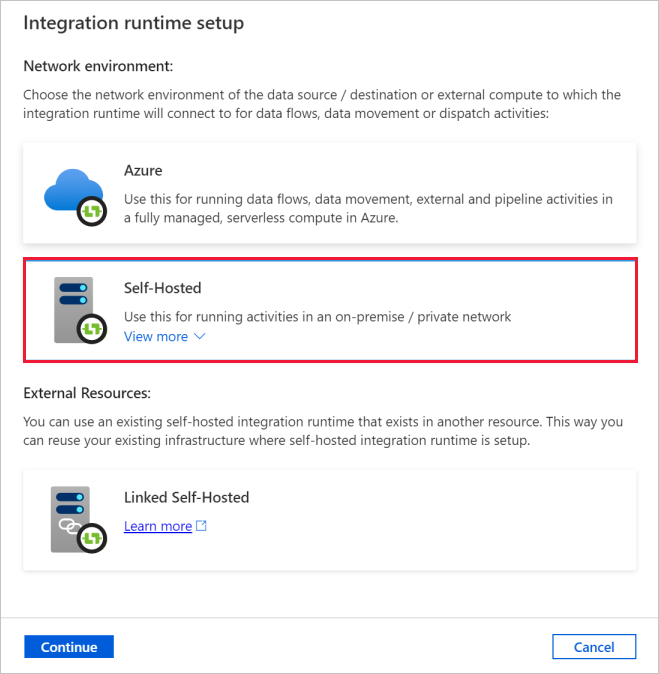The height and width of the screenshot is (674, 659).
Task: Click the external link icon beside Learn more
Action: (x=202, y=526)
